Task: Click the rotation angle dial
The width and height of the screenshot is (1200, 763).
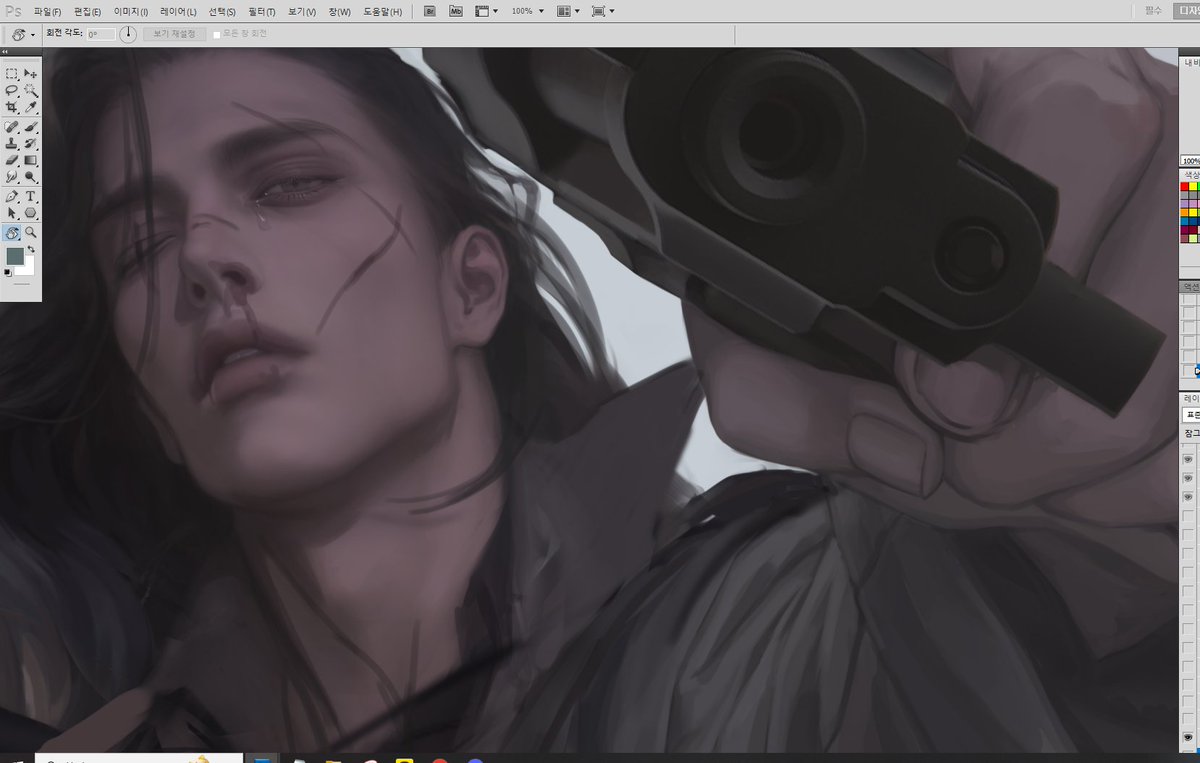Action: [x=128, y=34]
